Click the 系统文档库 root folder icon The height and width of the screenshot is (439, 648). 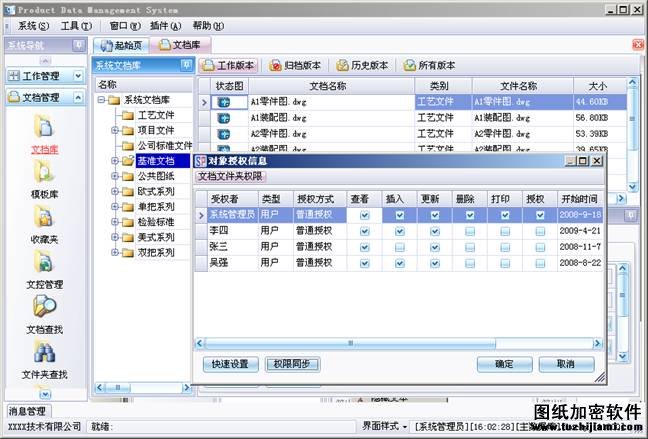[x=114, y=100]
